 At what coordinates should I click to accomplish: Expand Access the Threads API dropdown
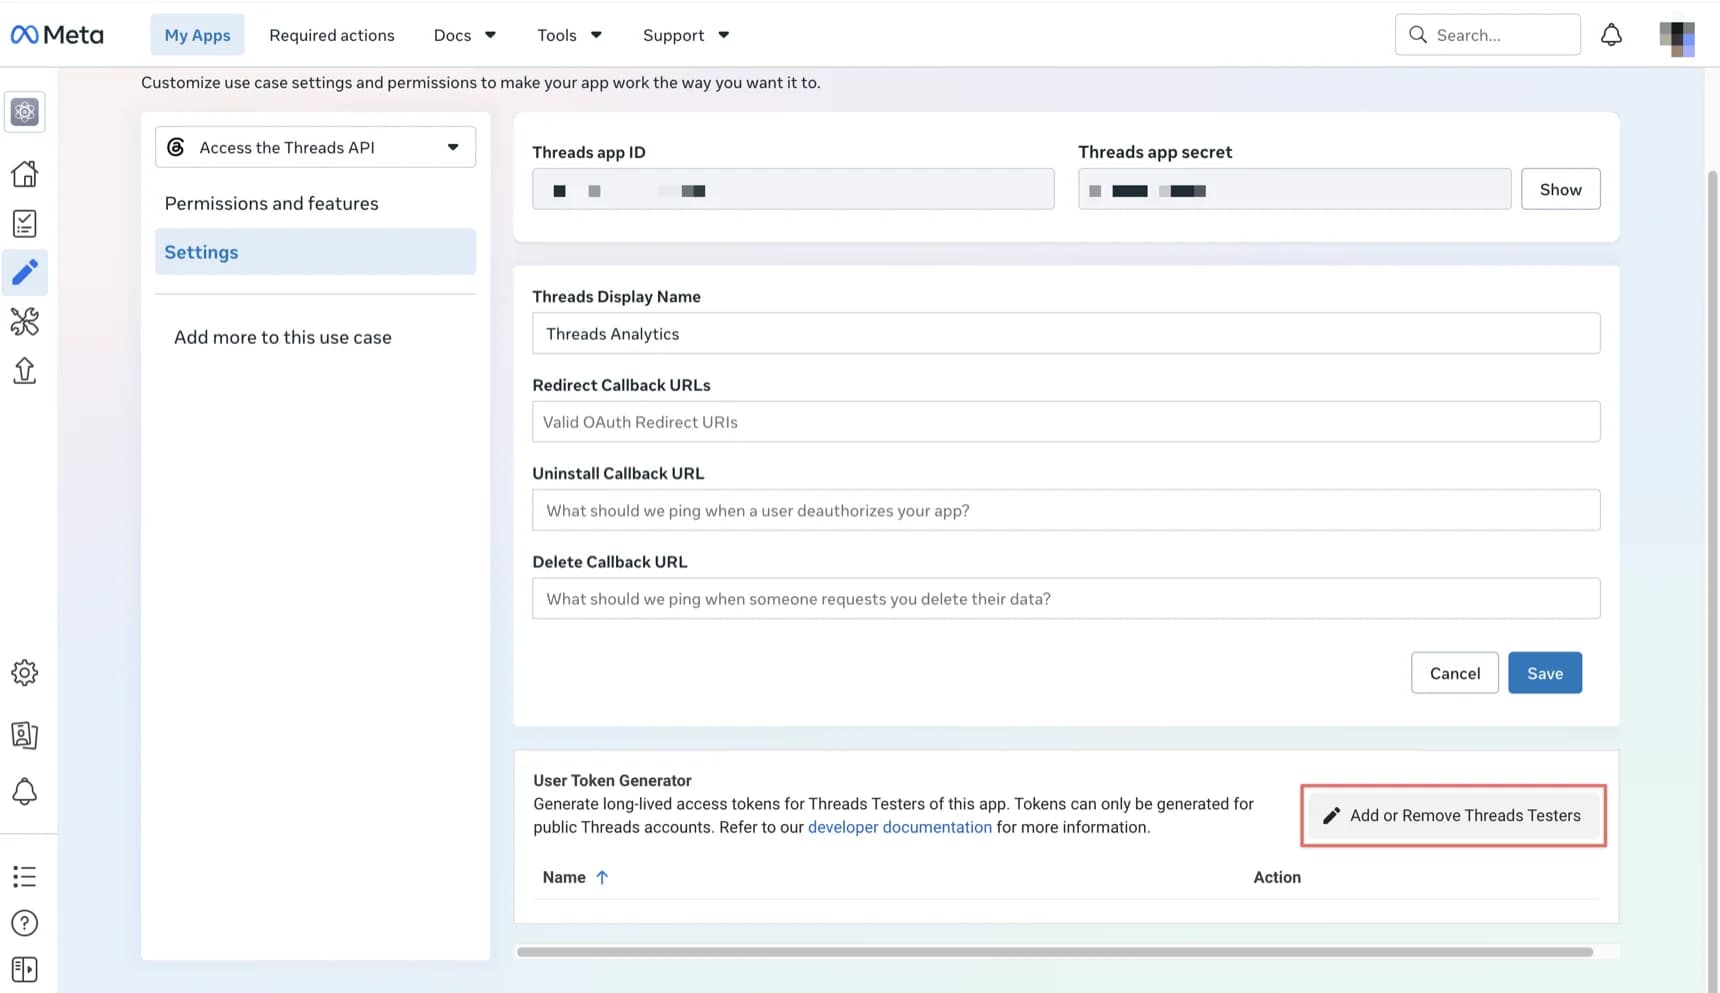click(x=315, y=147)
